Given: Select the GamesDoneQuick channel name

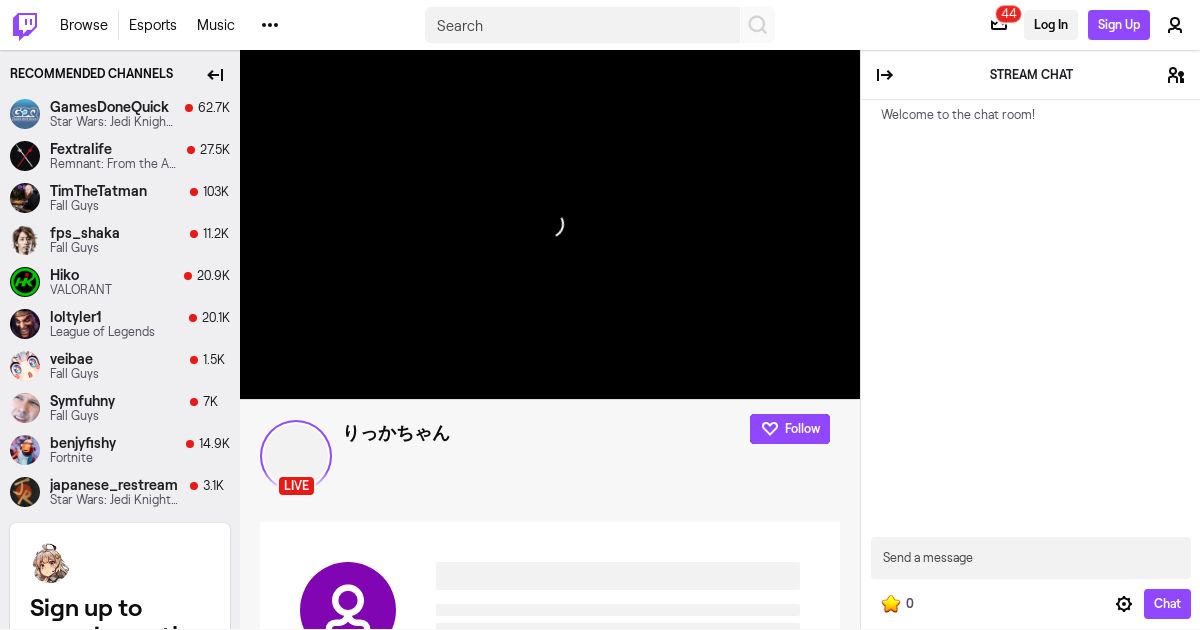Looking at the screenshot, I should (109, 107).
